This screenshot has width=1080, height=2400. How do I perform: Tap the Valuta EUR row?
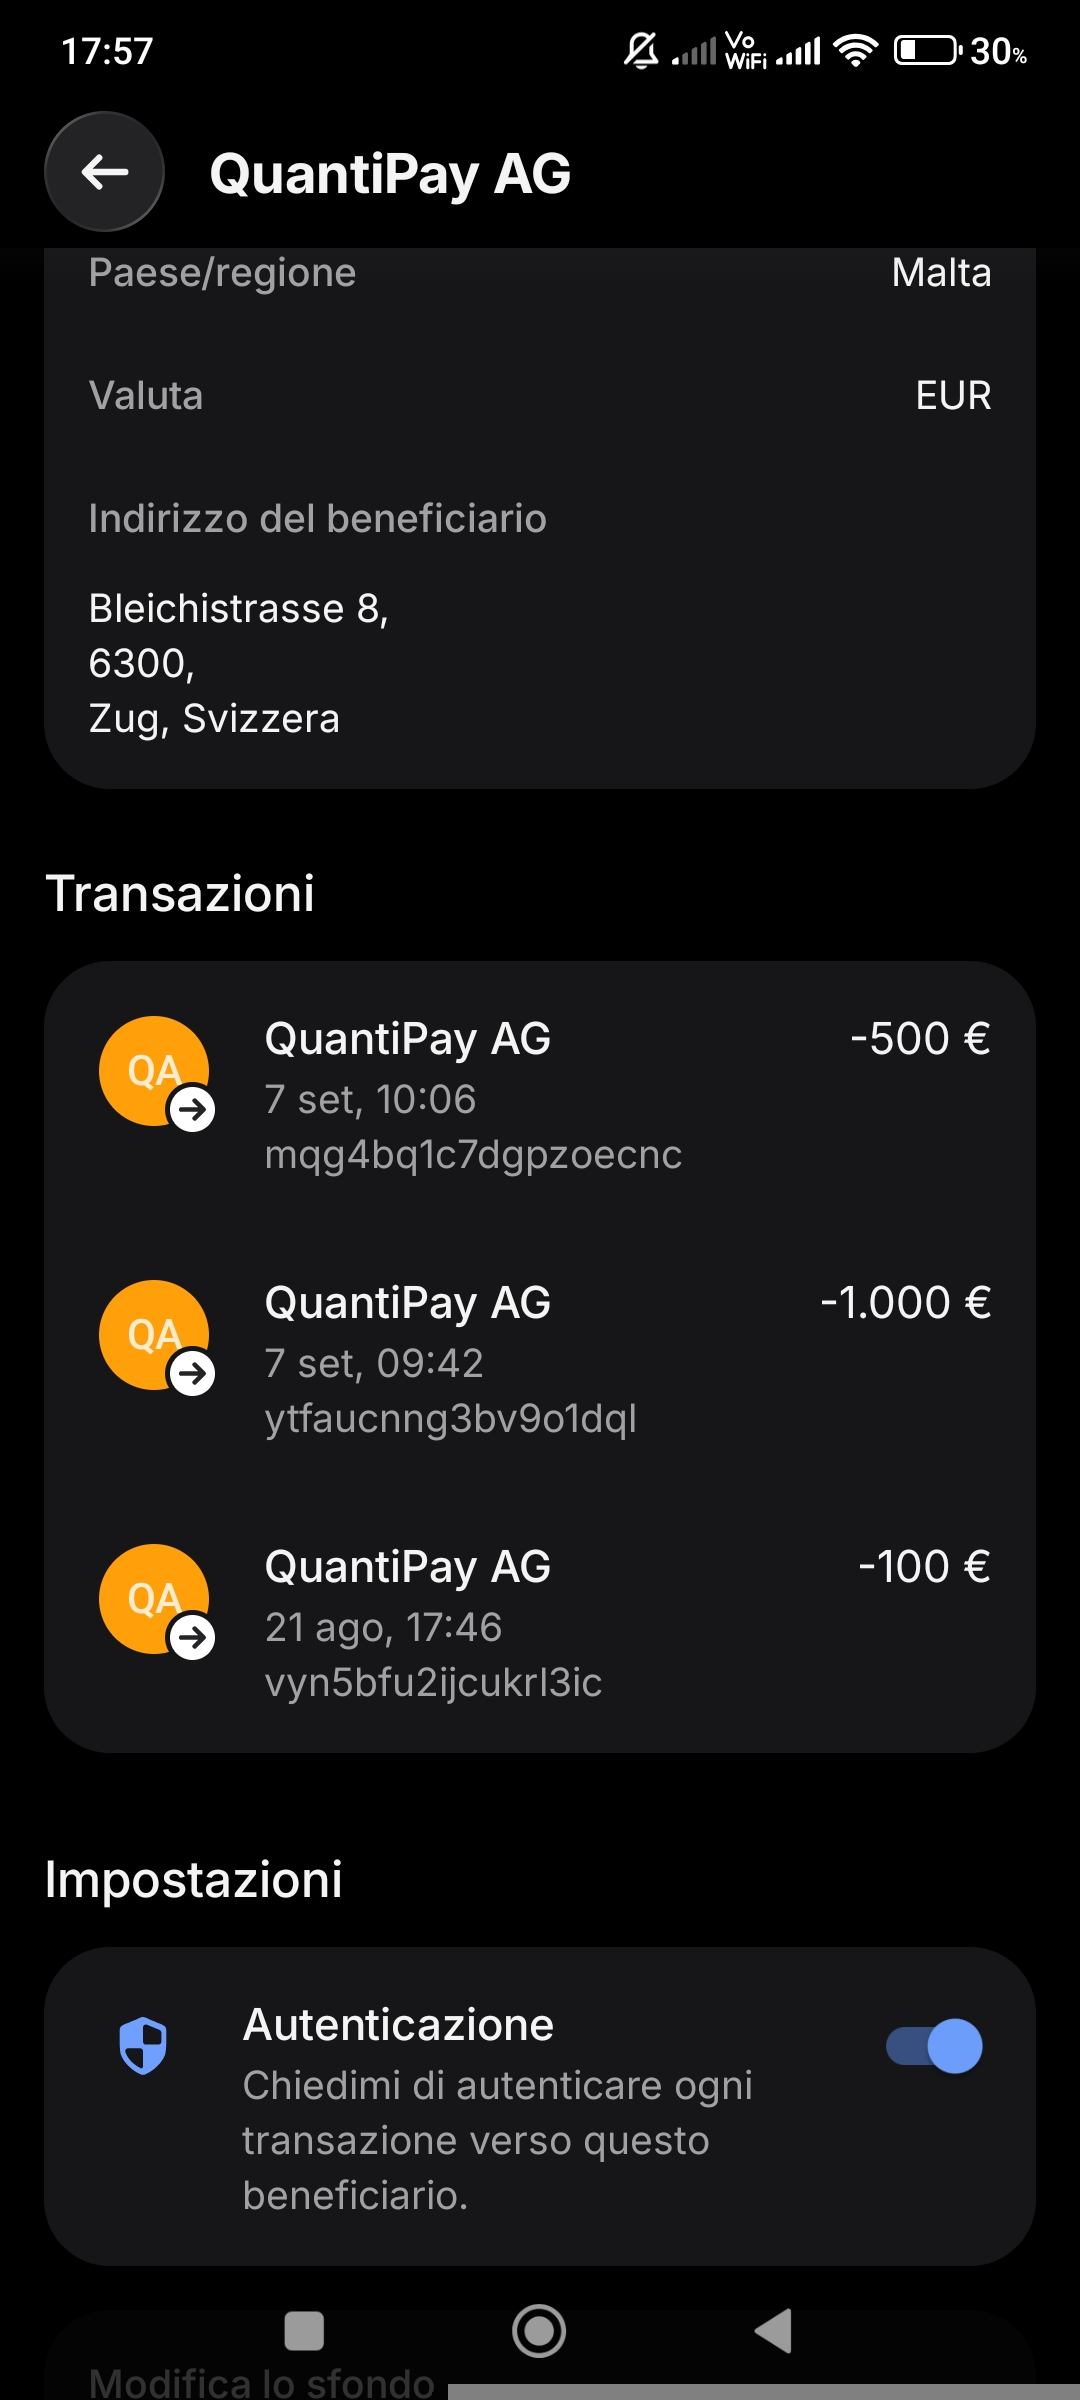pyautogui.click(x=540, y=395)
